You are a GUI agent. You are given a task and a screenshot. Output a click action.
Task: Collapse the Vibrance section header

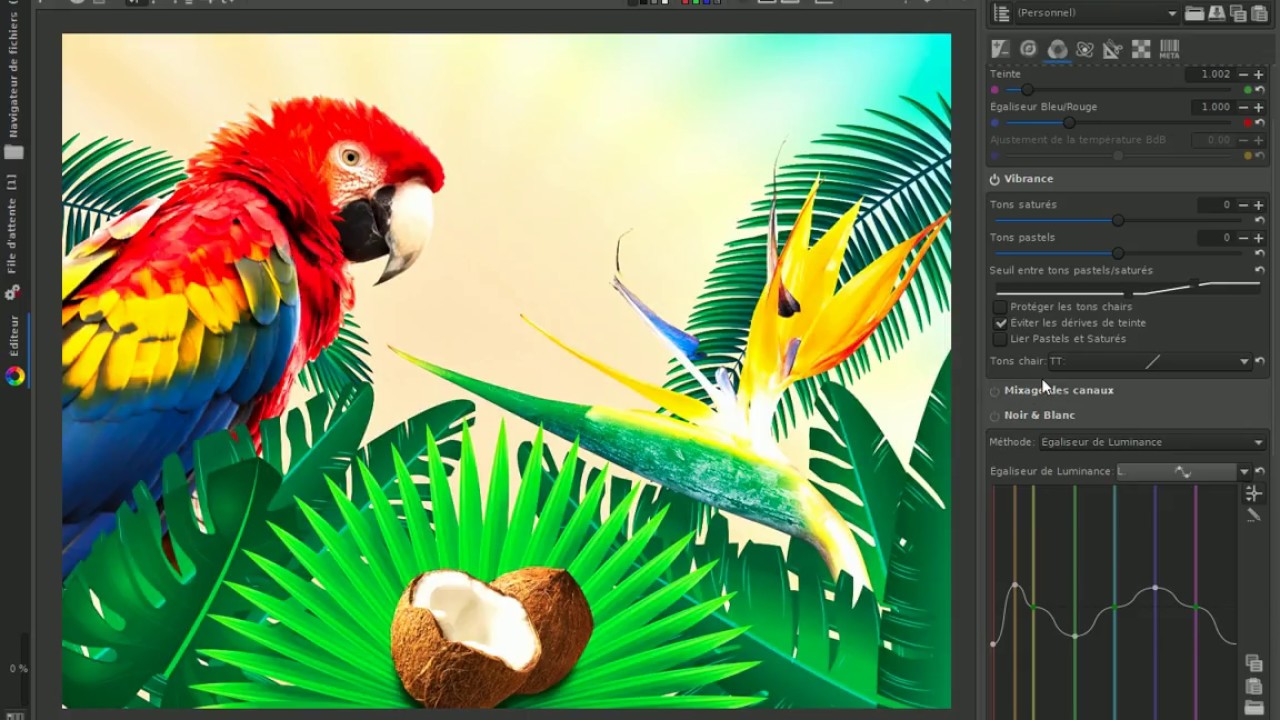tap(1029, 179)
